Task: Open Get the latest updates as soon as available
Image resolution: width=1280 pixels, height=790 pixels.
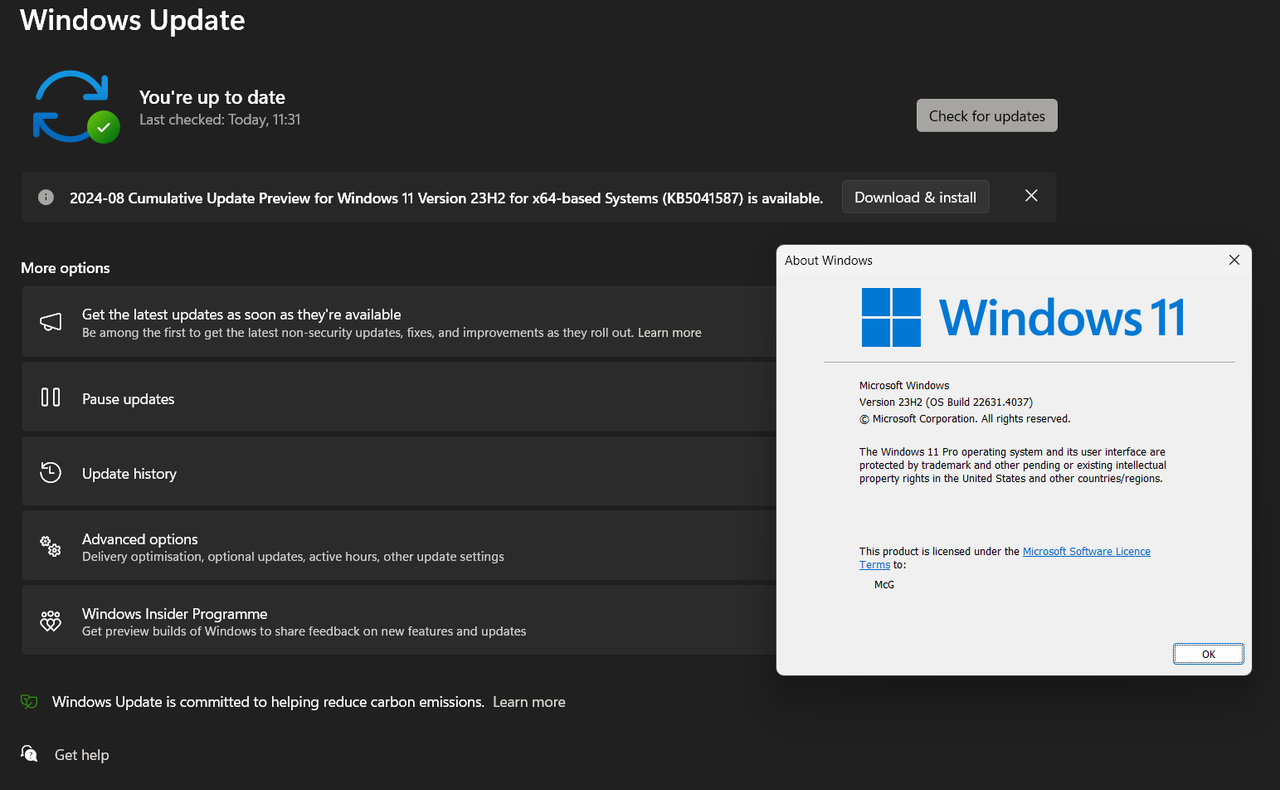Action: pyautogui.click(x=398, y=322)
